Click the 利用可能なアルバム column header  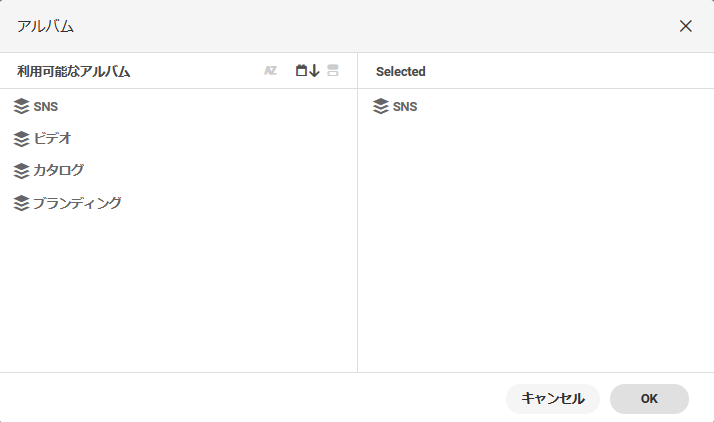(x=74, y=71)
